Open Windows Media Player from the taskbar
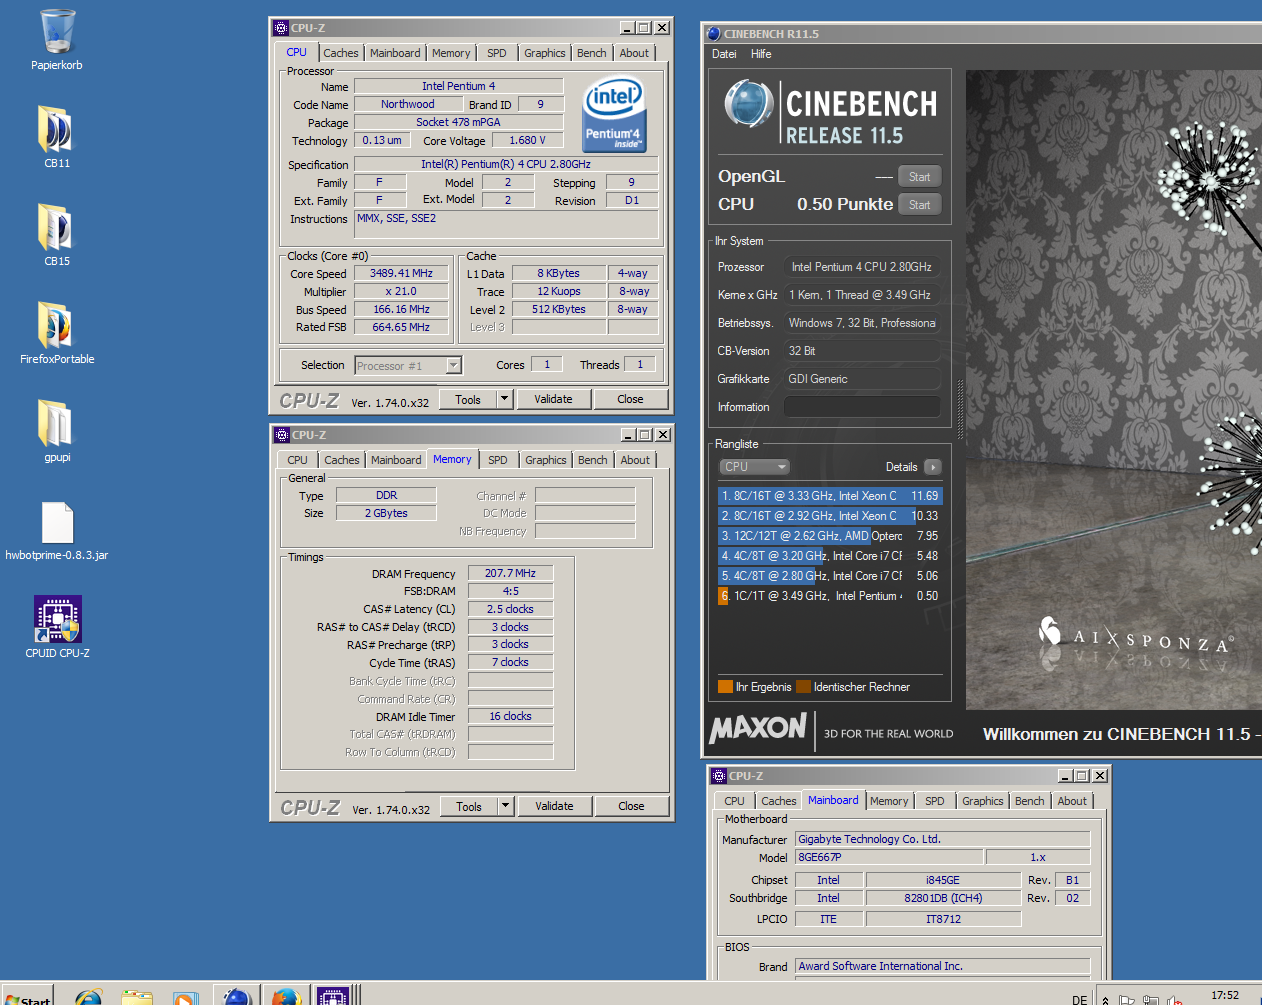 (185, 997)
